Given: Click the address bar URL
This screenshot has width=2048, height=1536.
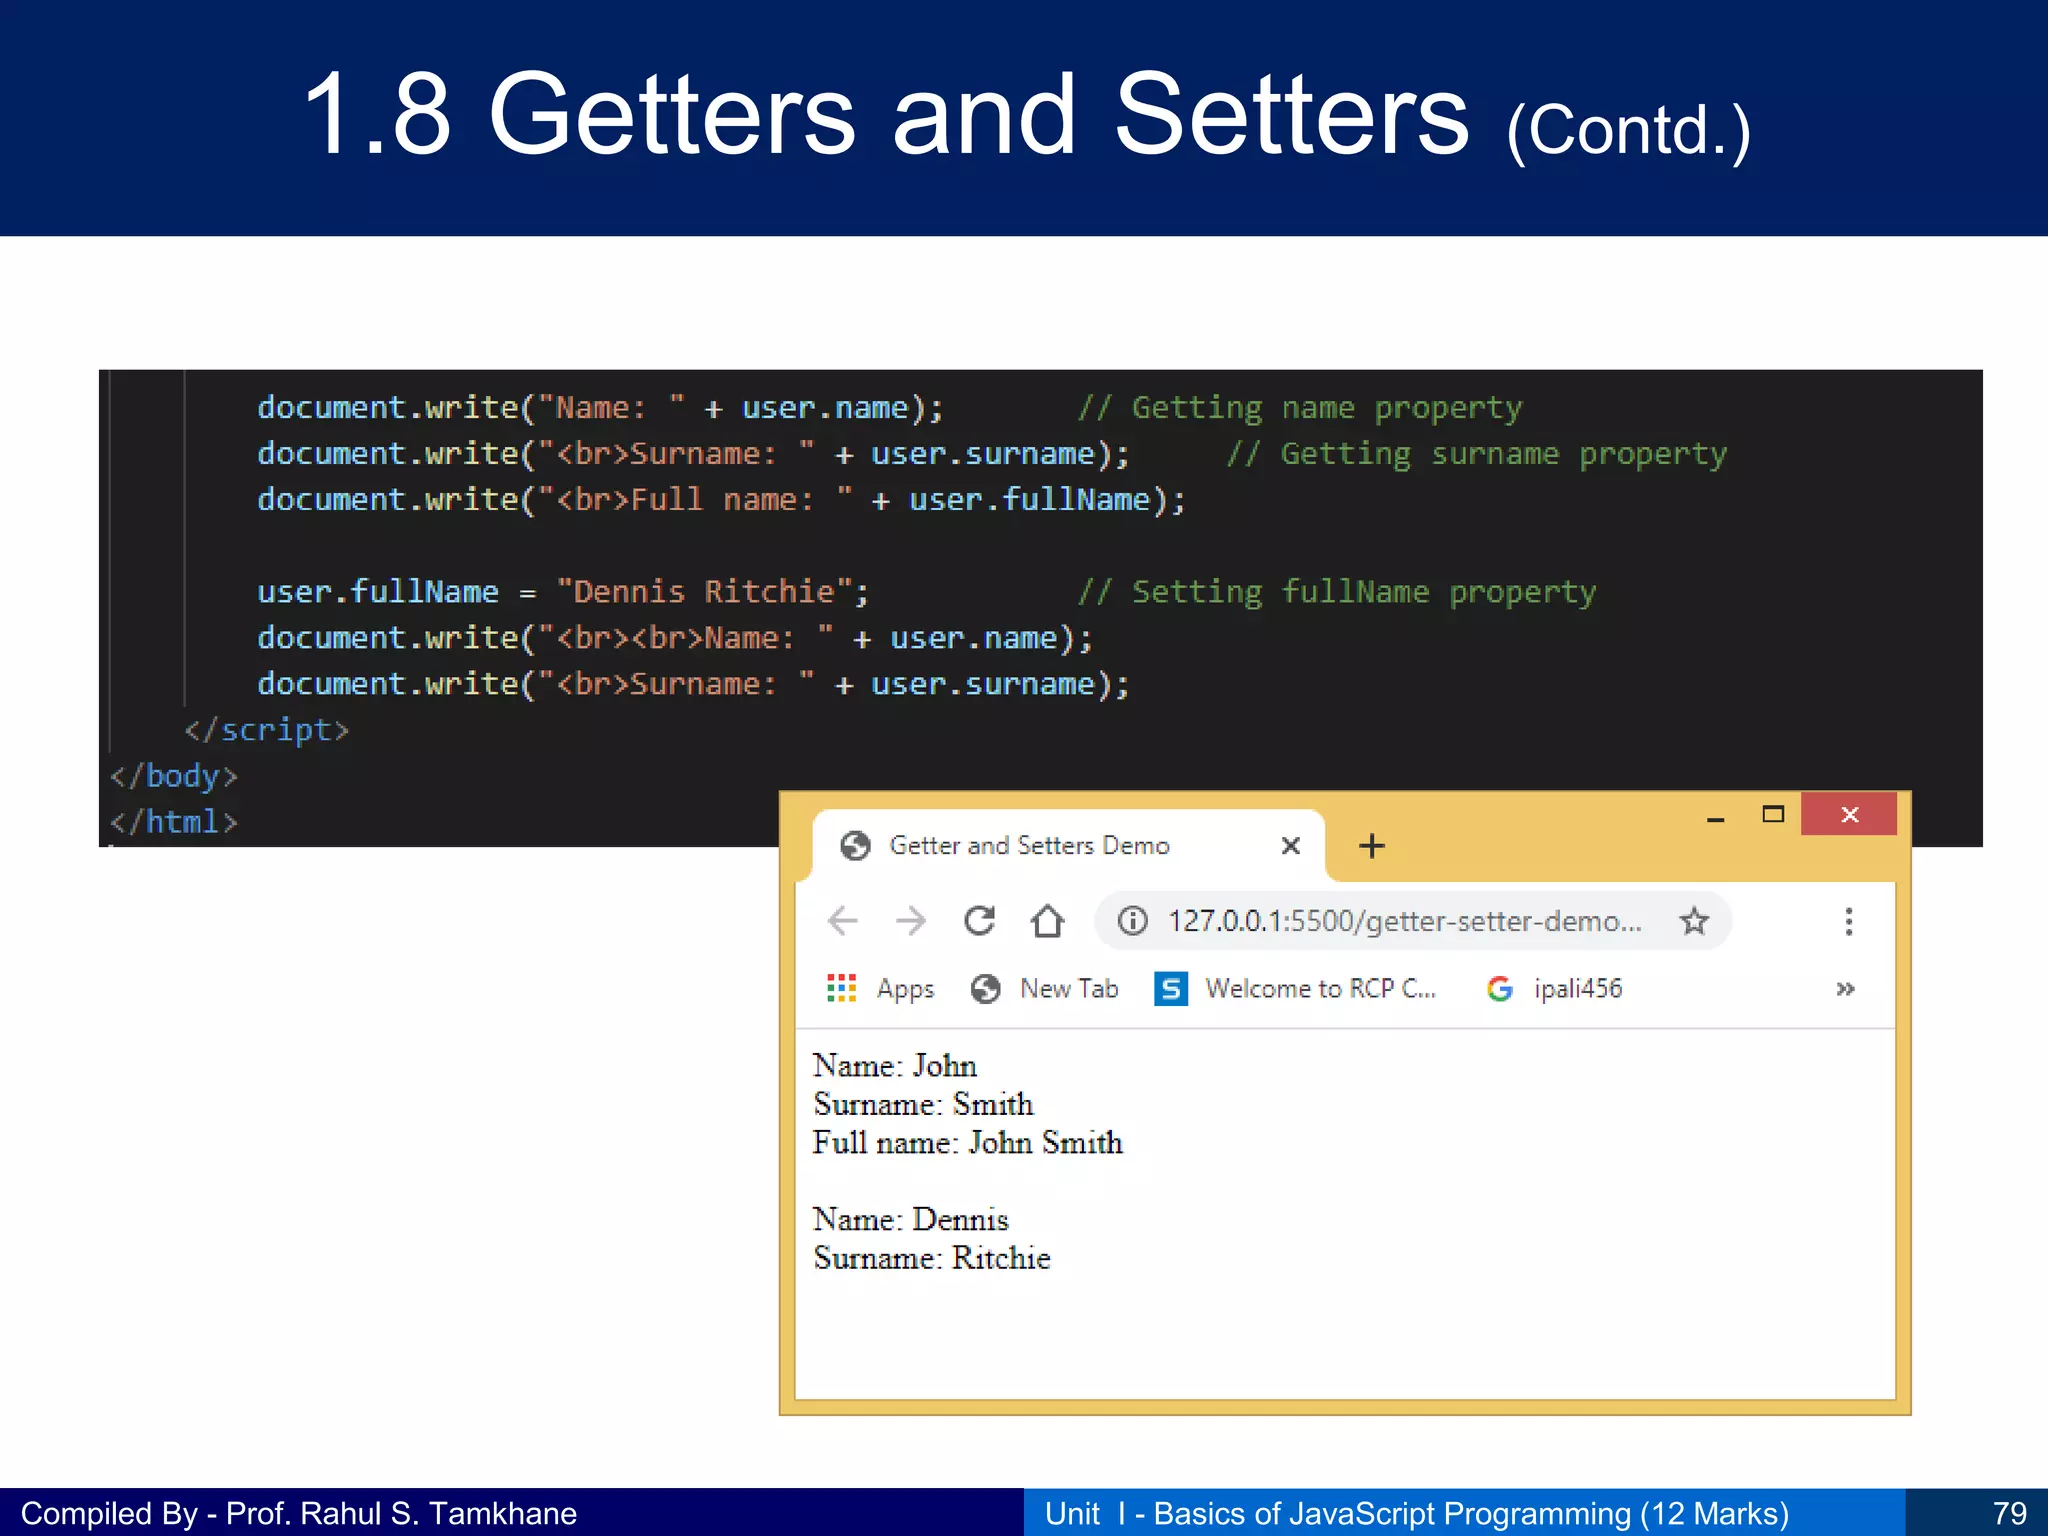Looking at the screenshot, I should [1404, 920].
